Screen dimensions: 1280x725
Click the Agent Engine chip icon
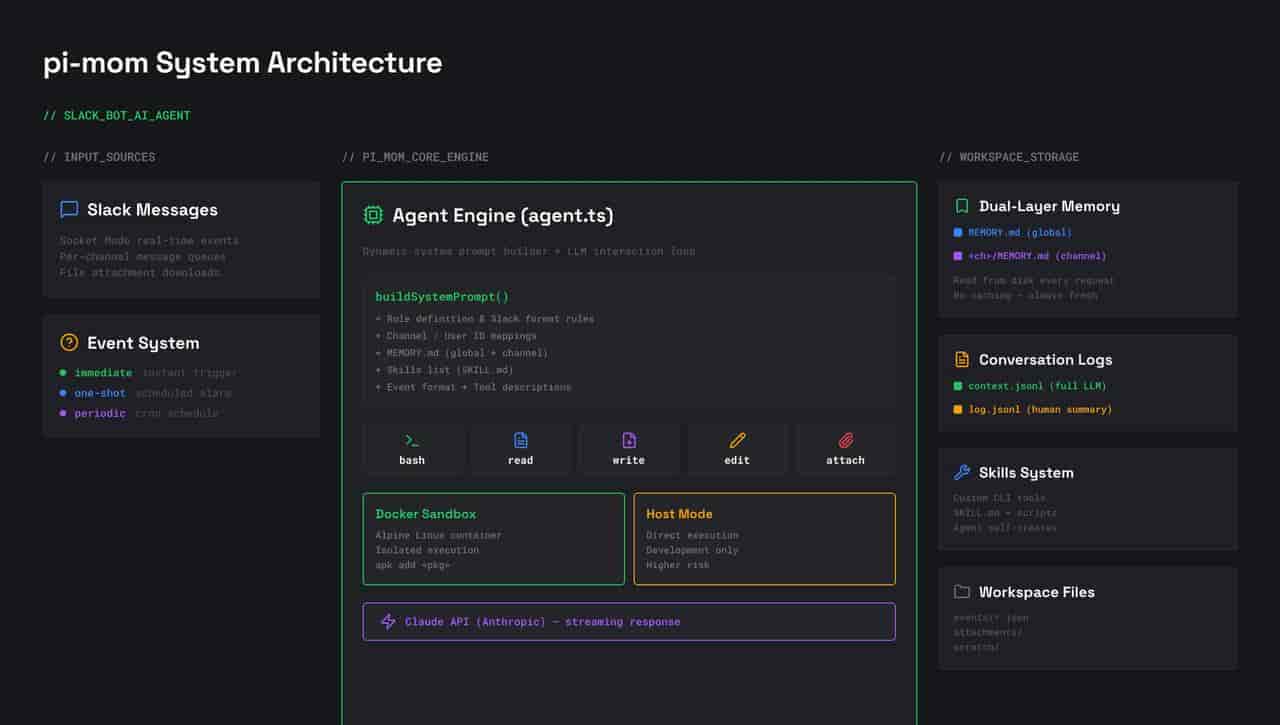tap(373, 215)
